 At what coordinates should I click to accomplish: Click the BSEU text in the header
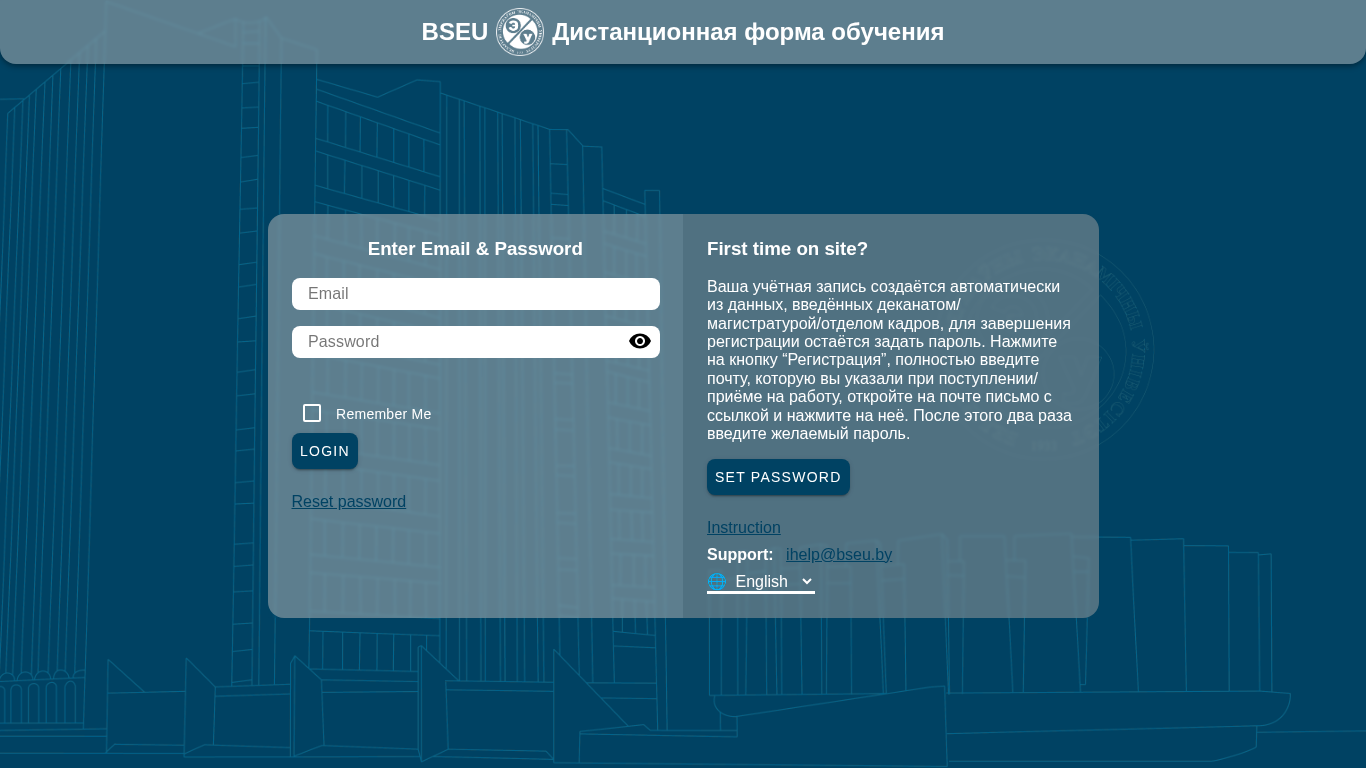point(455,32)
